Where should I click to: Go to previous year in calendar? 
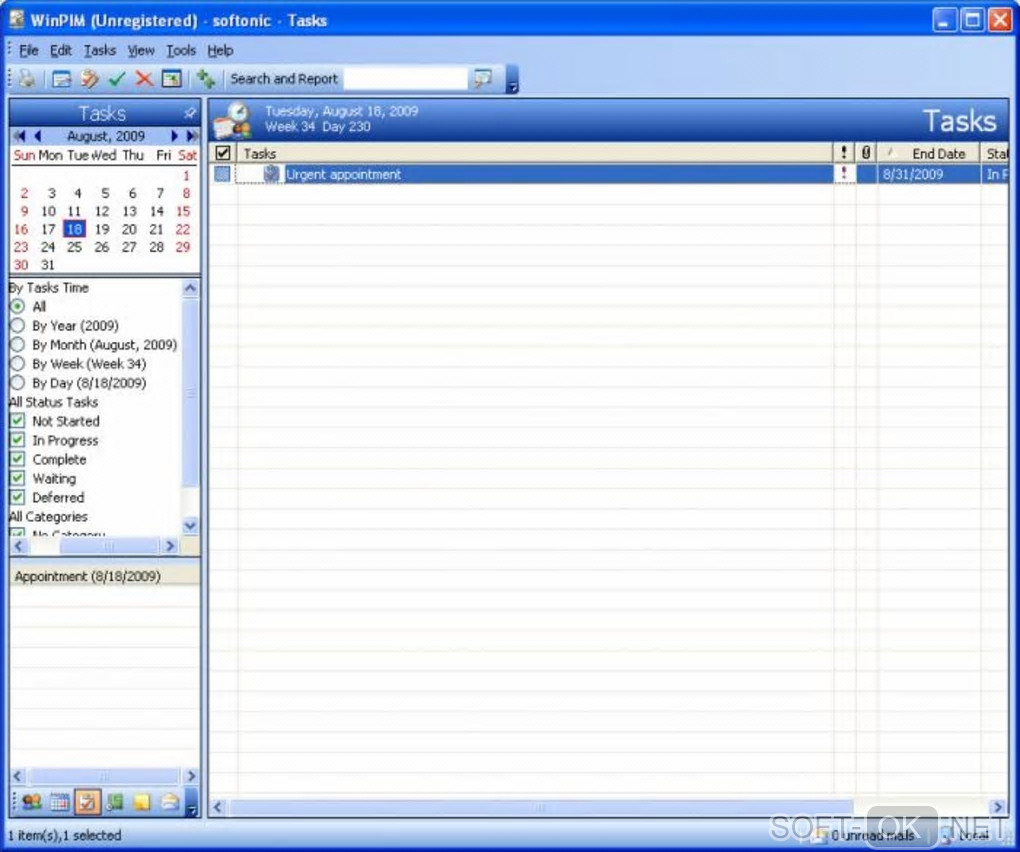[x=20, y=136]
